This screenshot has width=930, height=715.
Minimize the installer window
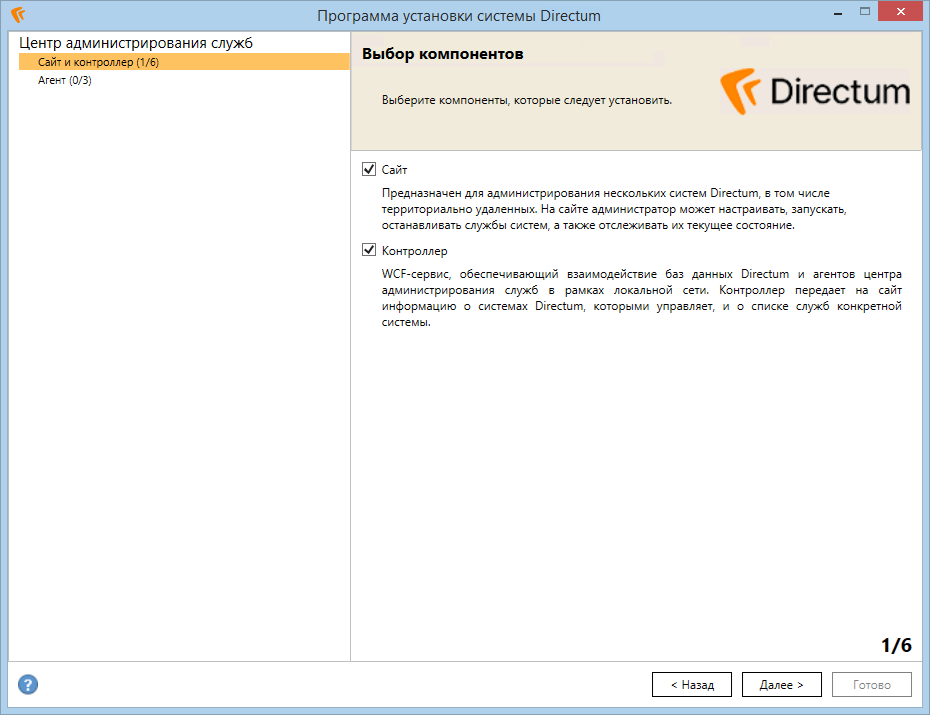click(838, 12)
